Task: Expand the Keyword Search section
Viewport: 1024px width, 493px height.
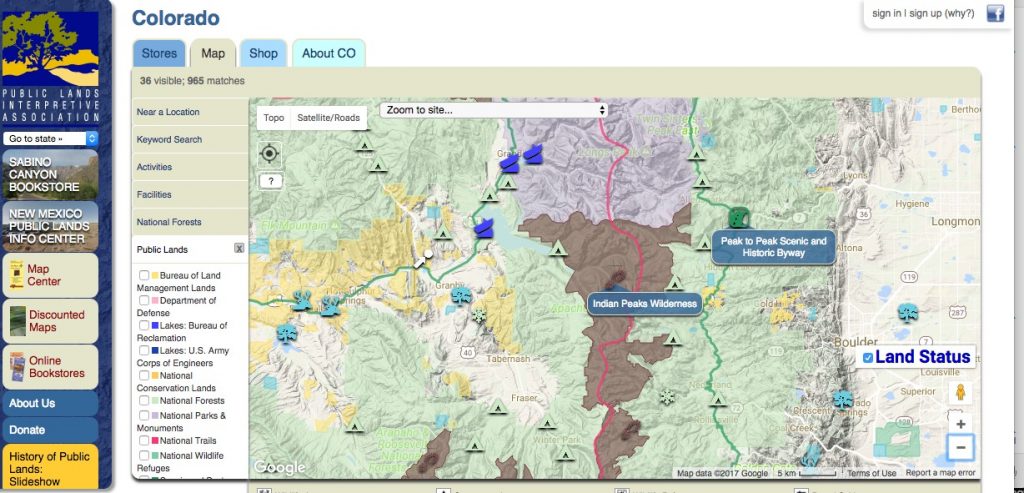Action: [189, 139]
